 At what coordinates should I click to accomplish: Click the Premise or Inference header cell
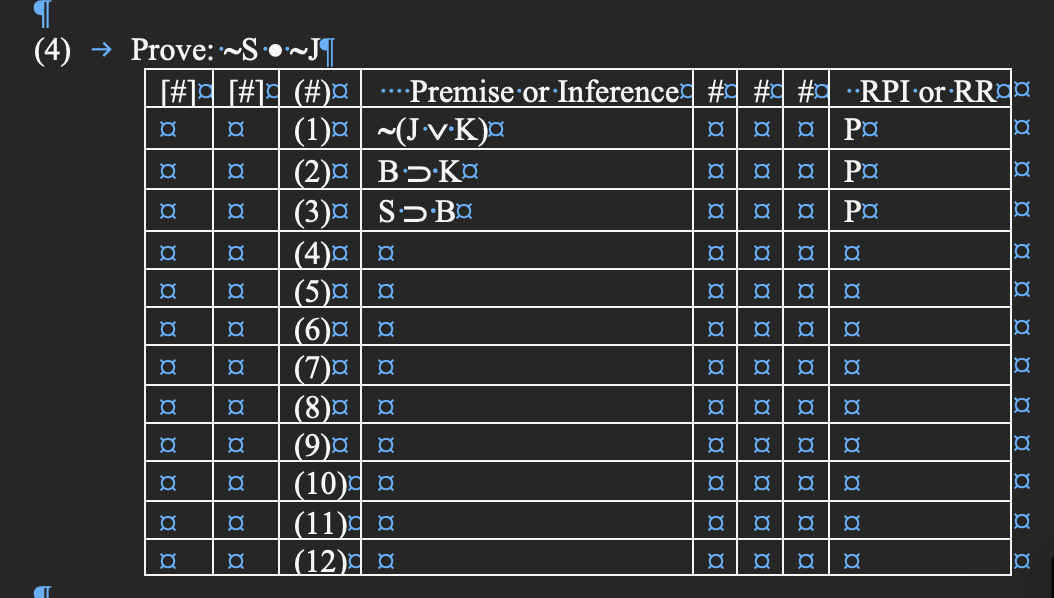[527, 89]
